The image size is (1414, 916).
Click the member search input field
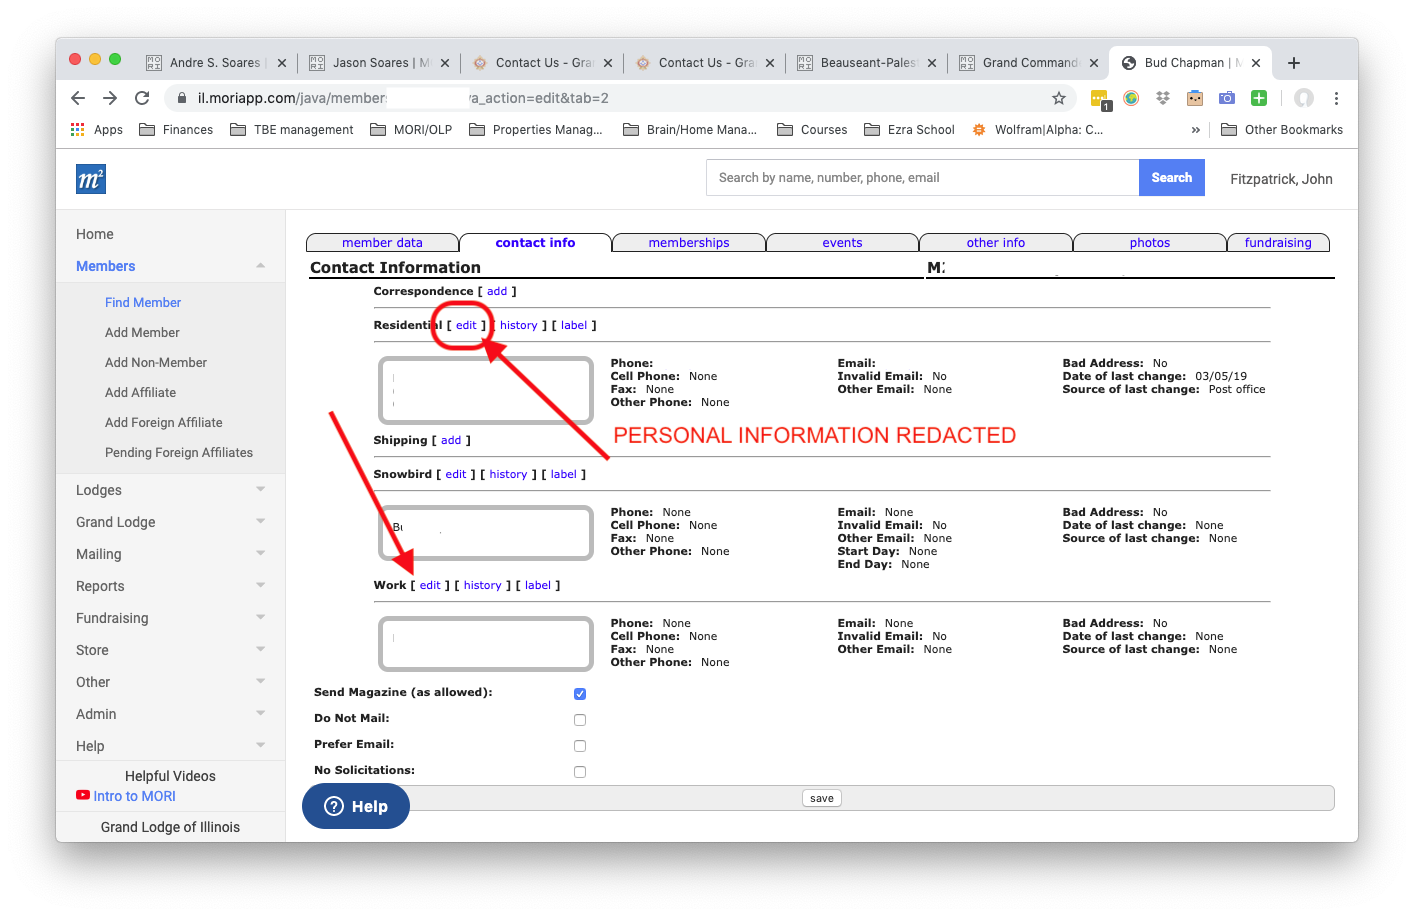pos(922,178)
